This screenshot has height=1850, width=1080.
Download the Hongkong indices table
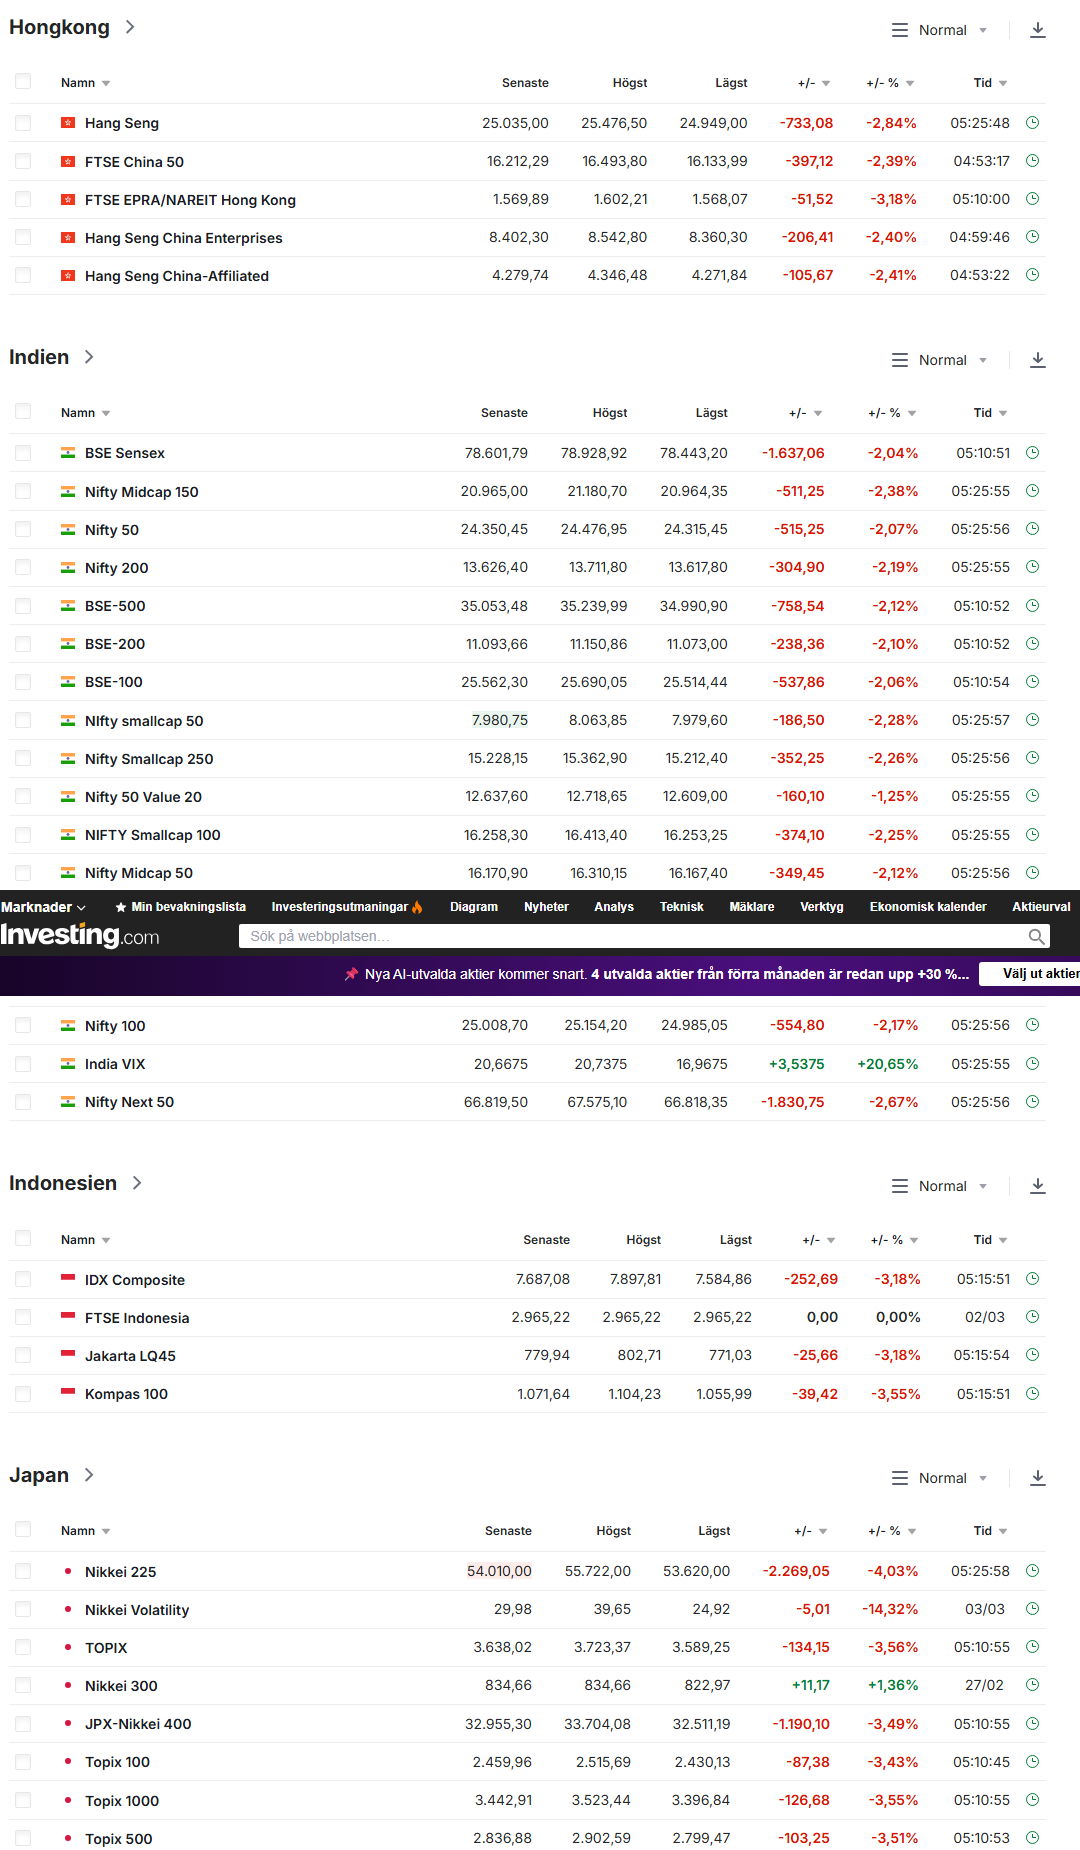tap(1038, 30)
